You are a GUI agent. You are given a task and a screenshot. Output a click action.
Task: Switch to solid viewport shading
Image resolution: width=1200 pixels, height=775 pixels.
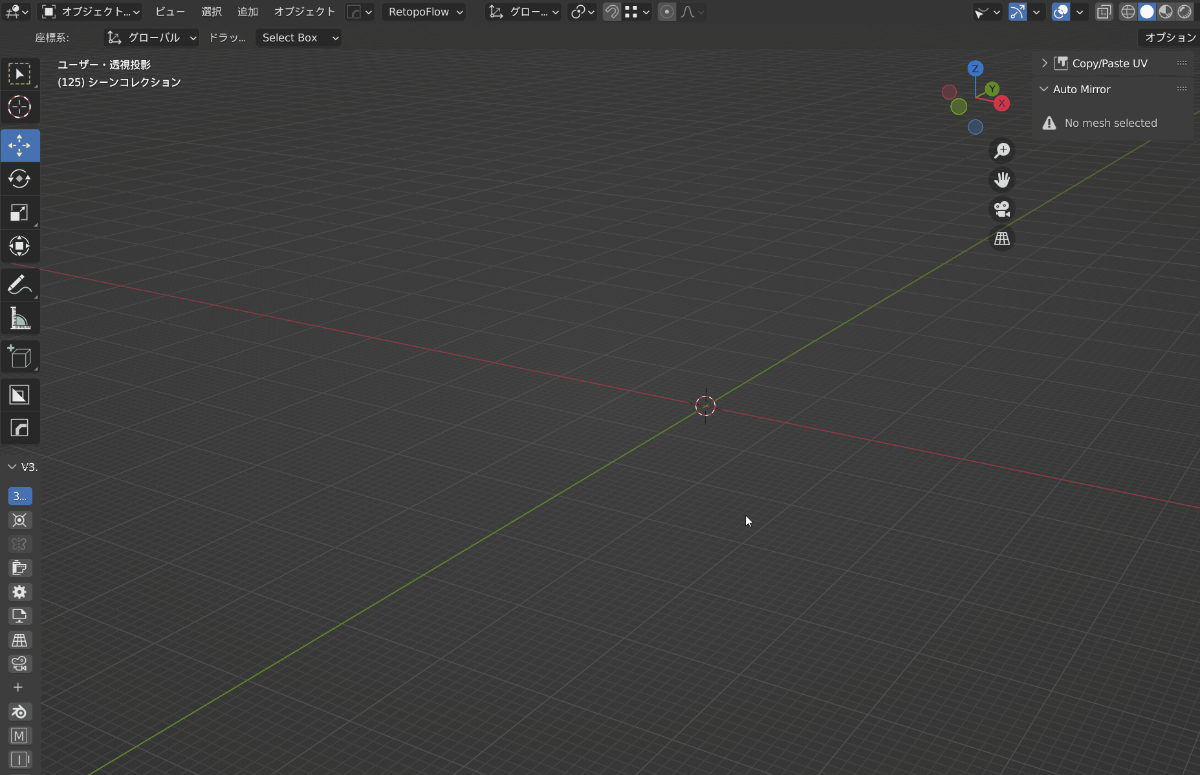(x=1147, y=12)
